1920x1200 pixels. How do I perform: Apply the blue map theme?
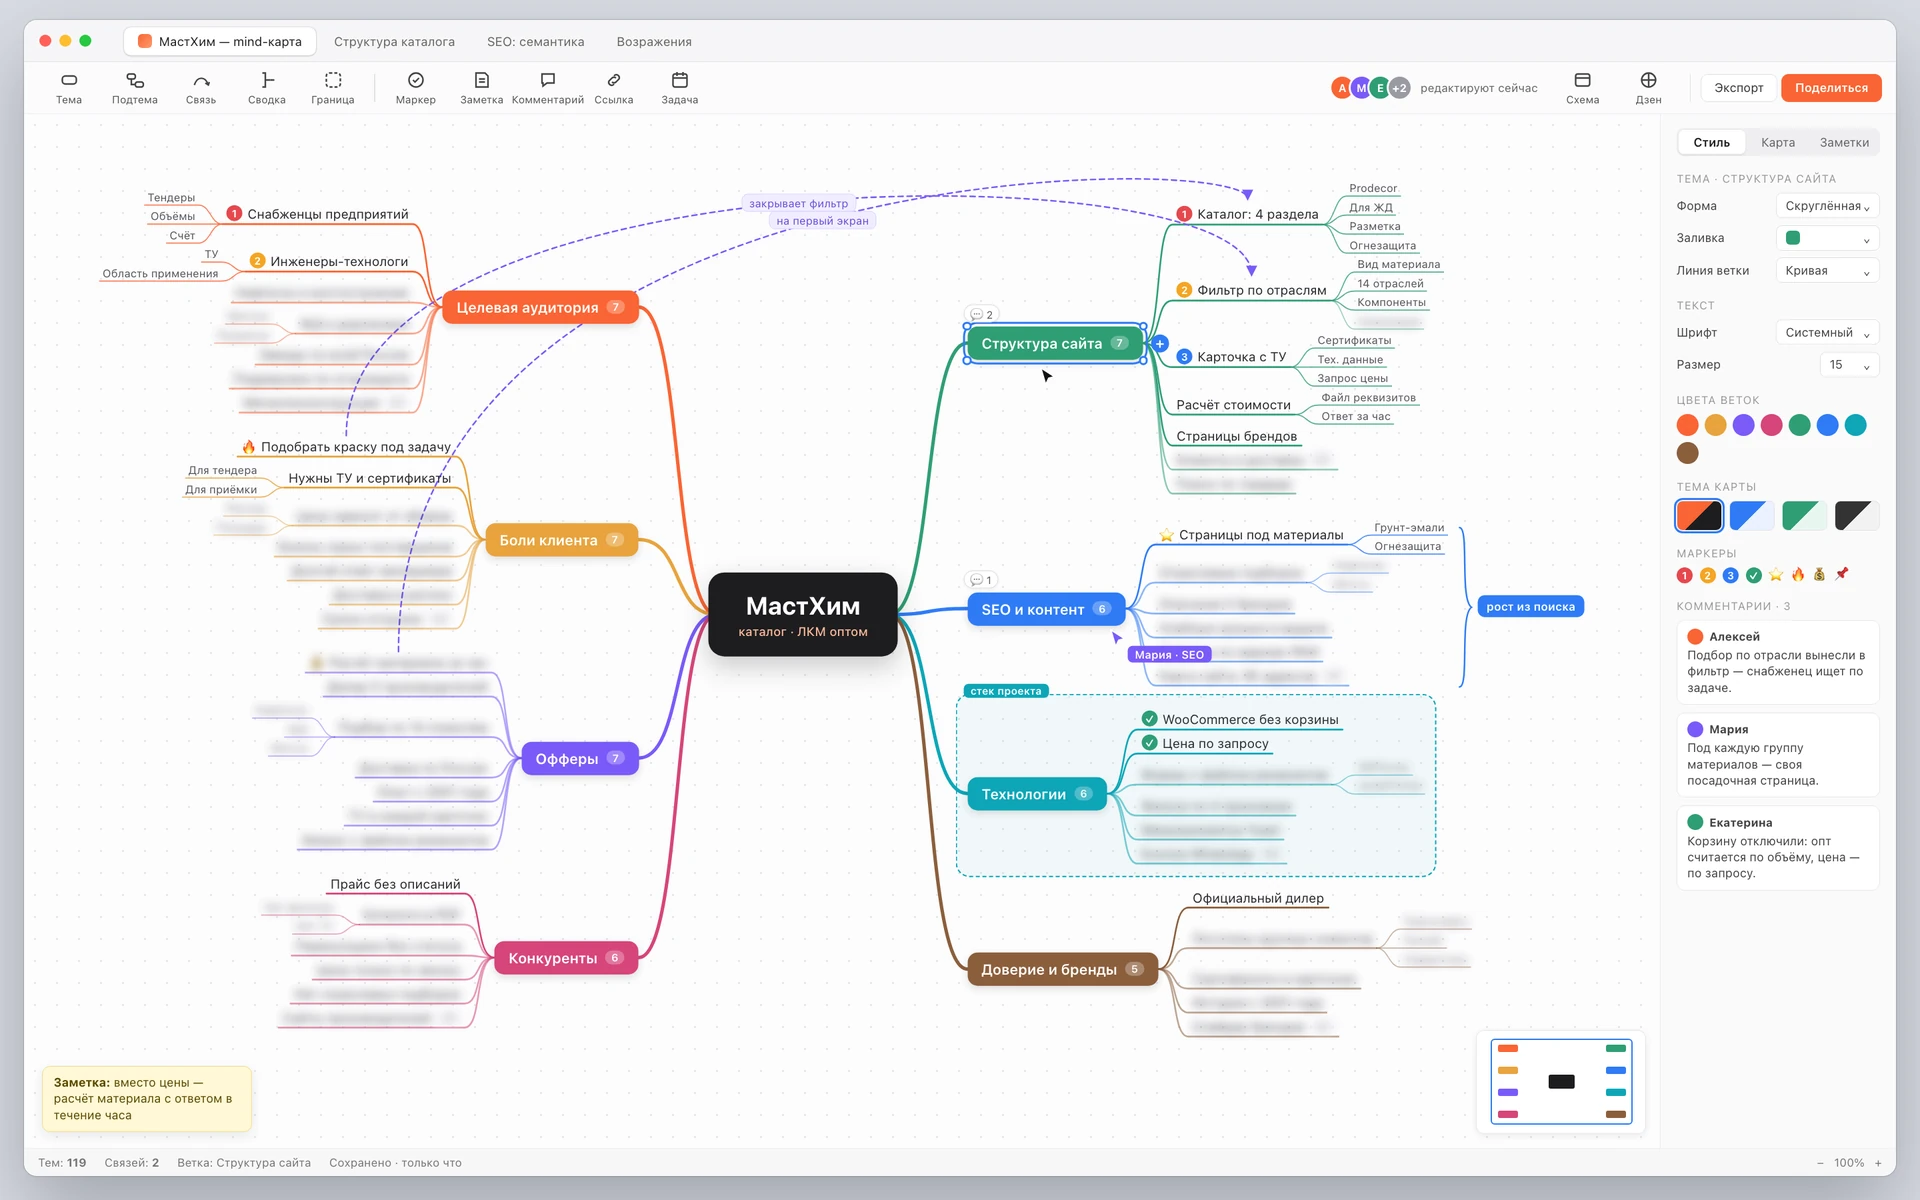tap(1752, 516)
